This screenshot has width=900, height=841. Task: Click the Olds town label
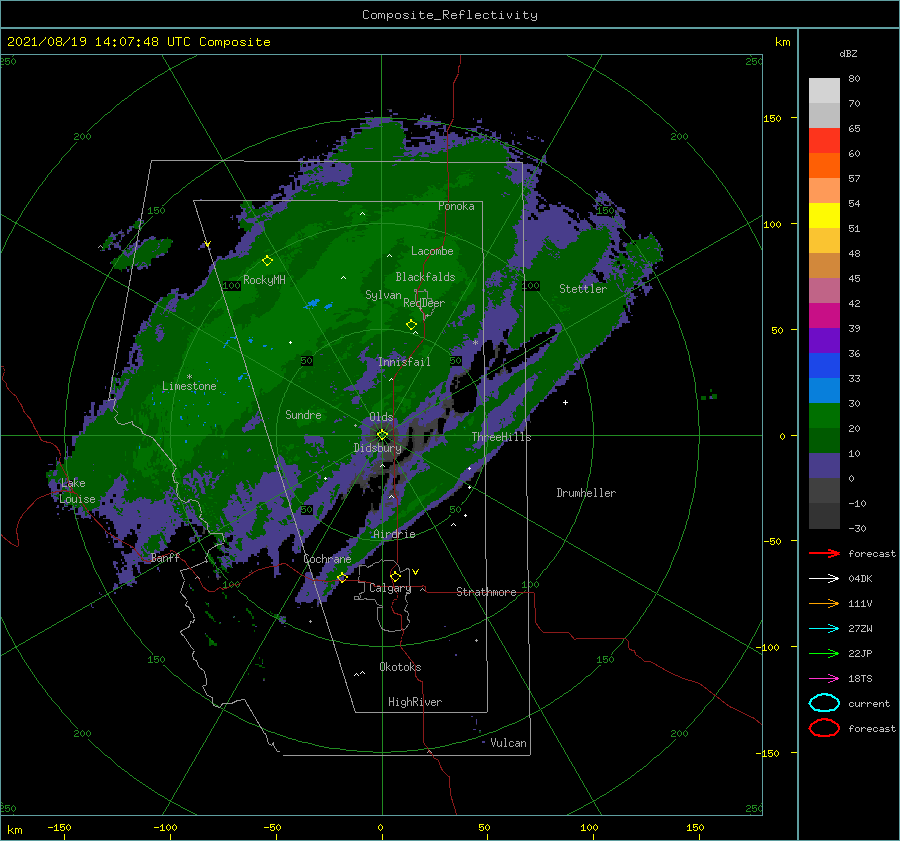click(x=381, y=417)
